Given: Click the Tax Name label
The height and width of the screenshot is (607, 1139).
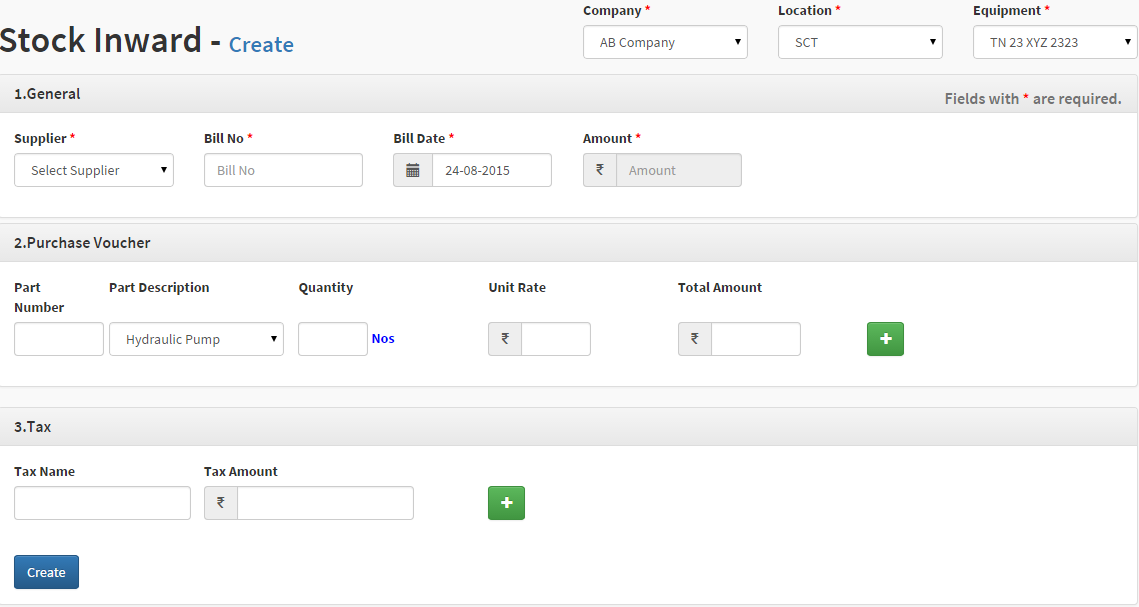Looking at the screenshot, I should coord(44,471).
